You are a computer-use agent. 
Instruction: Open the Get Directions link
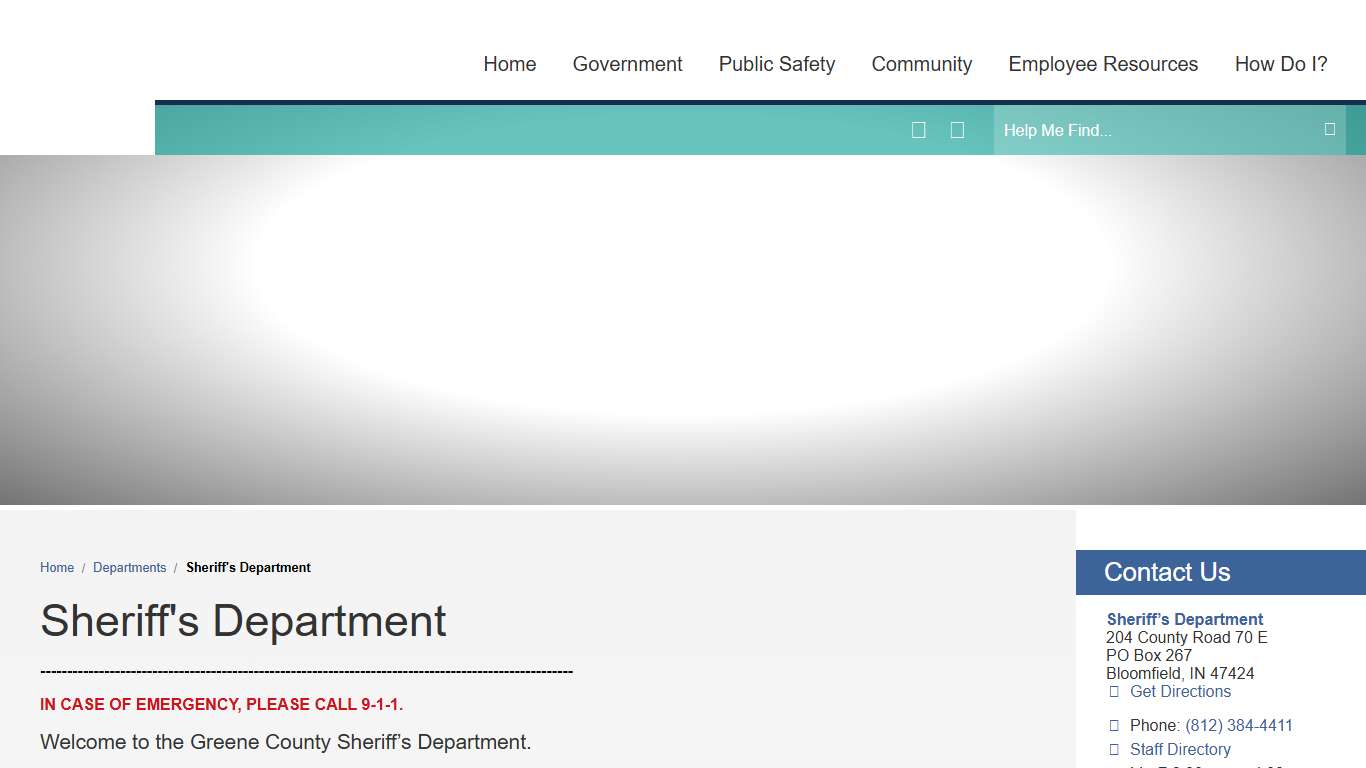pyautogui.click(x=1180, y=692)
